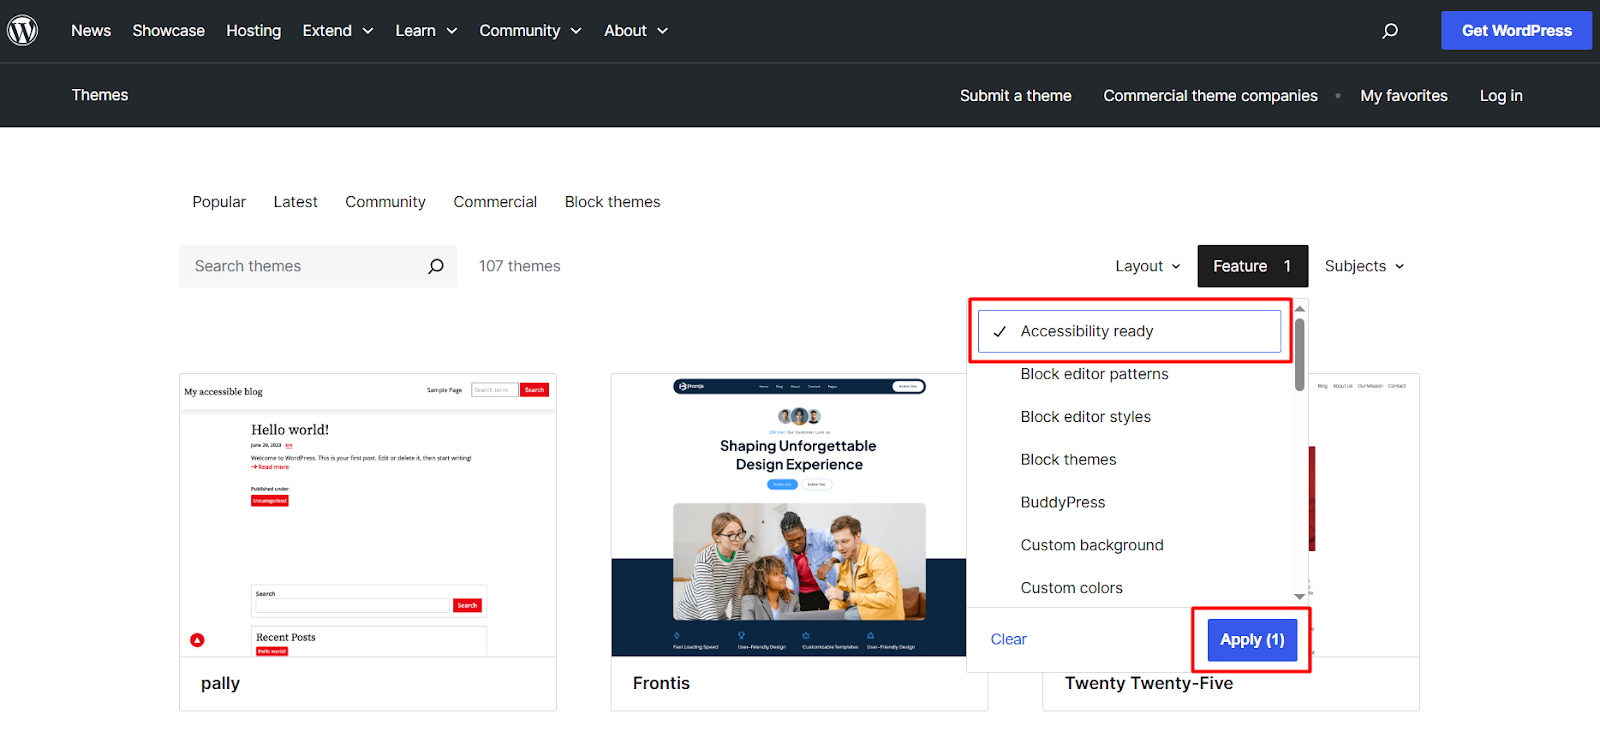Open the Showcase page
This screenshot has width=1600, height=743.
click(x=168, y=31)
